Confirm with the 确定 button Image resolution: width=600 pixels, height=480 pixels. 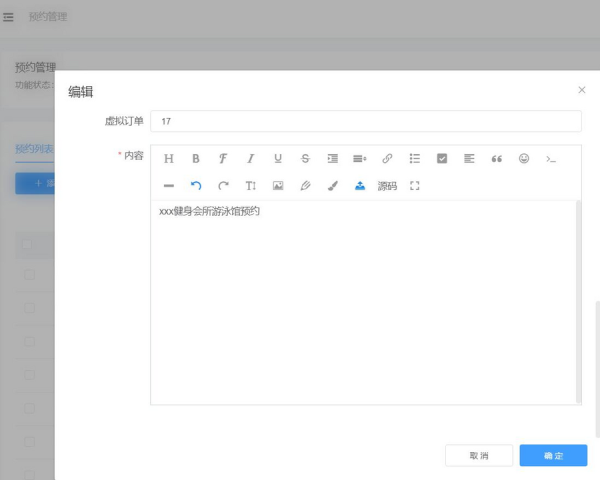tap(553, 456)
